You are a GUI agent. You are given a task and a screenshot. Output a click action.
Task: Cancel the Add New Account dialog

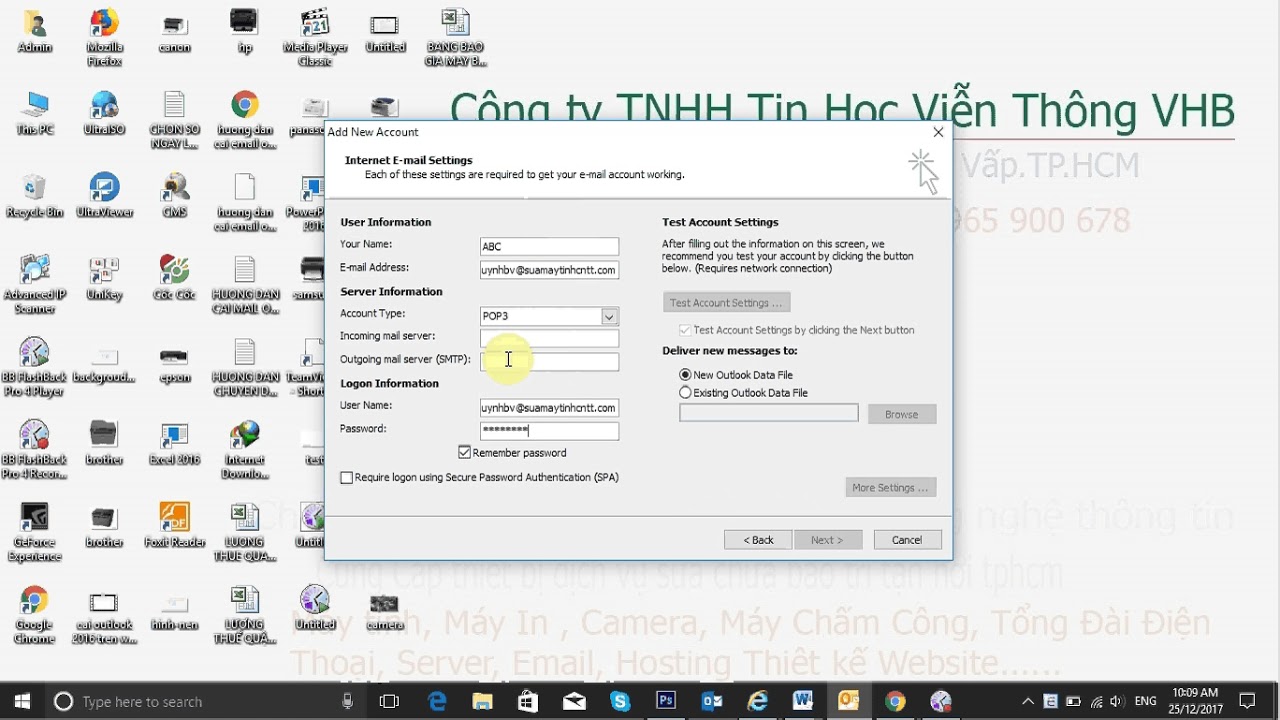coord(907,540)
